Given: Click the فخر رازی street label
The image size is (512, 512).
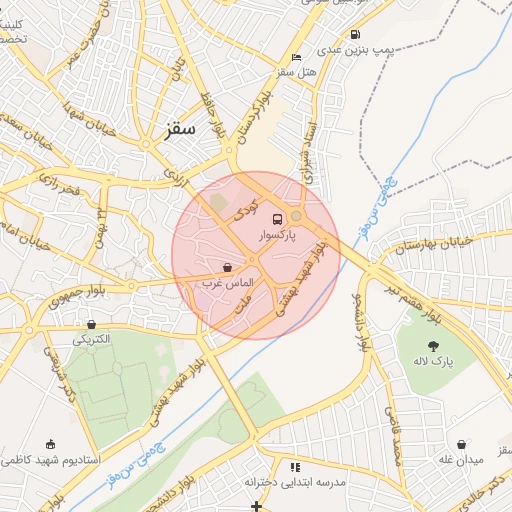Looking at the screenshot, I should pyautogui.click(x=60, y=185).
